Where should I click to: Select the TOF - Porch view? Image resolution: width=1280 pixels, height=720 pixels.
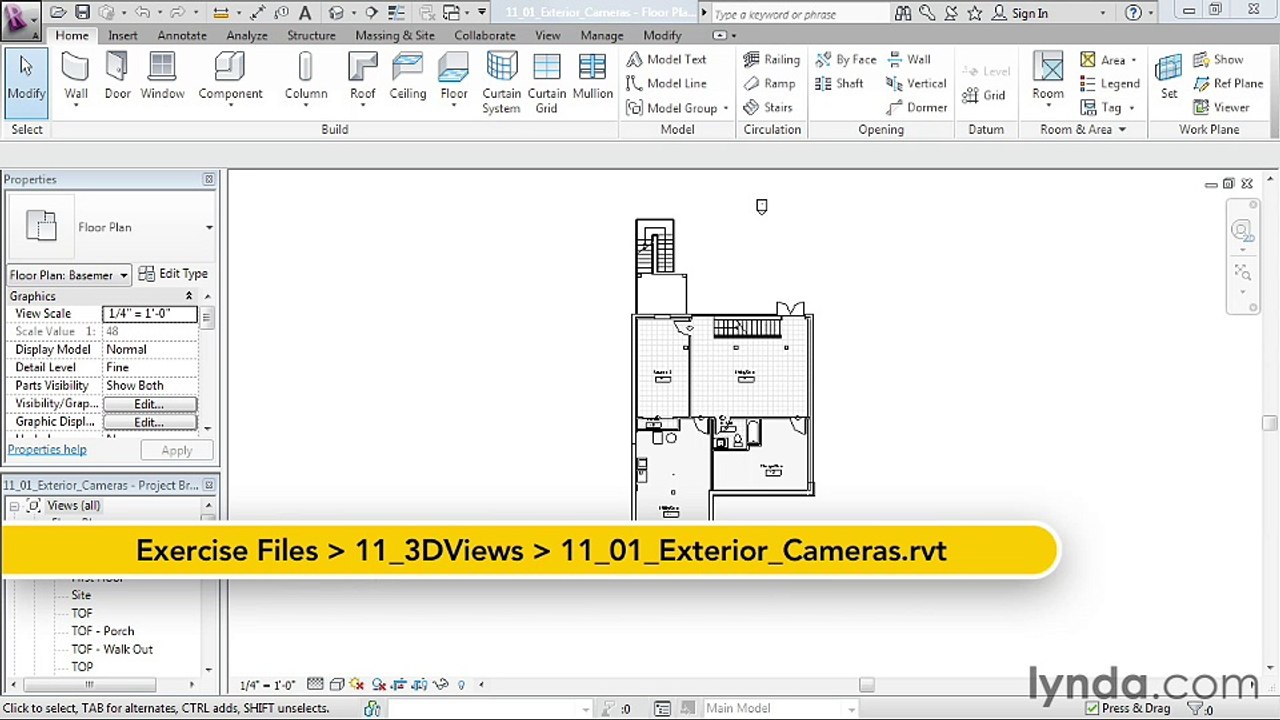[103, 631]
